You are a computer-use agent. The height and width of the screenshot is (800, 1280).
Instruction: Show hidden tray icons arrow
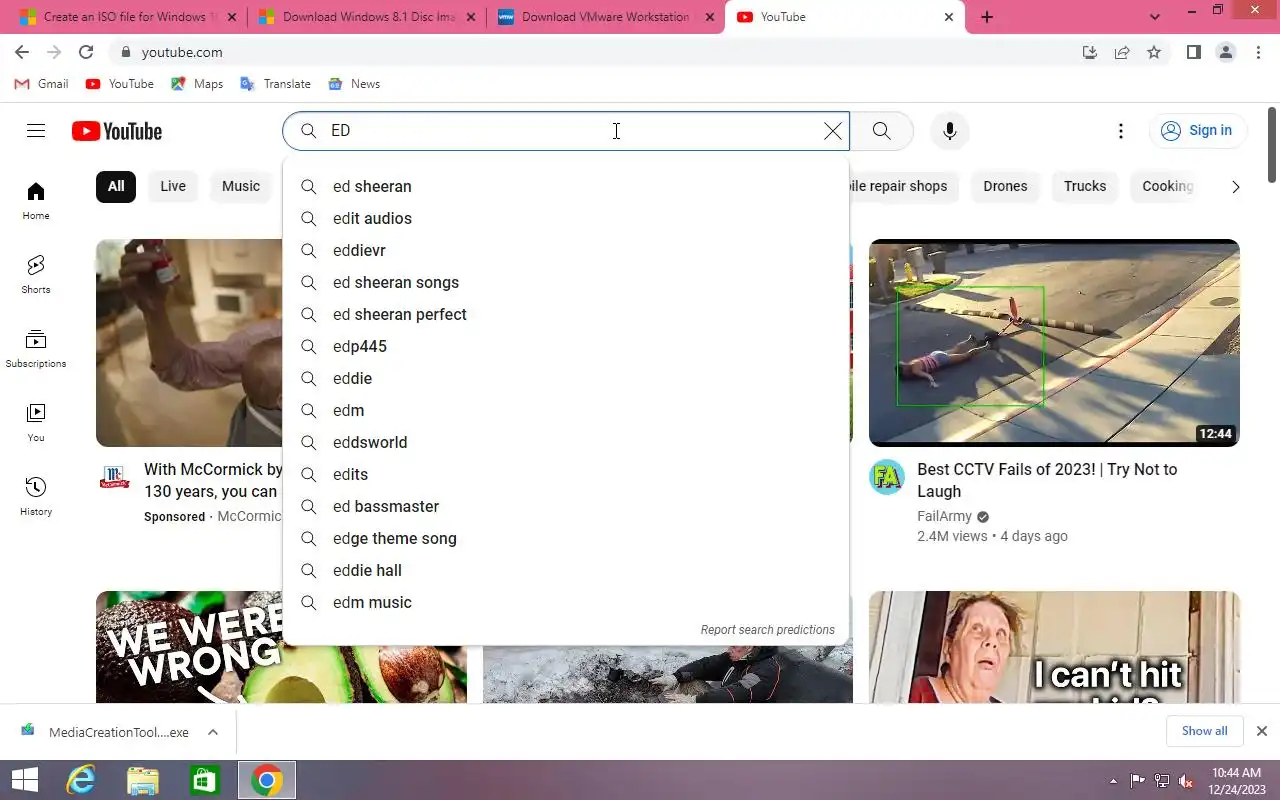pyautogui.click(x=1113, y=781)
